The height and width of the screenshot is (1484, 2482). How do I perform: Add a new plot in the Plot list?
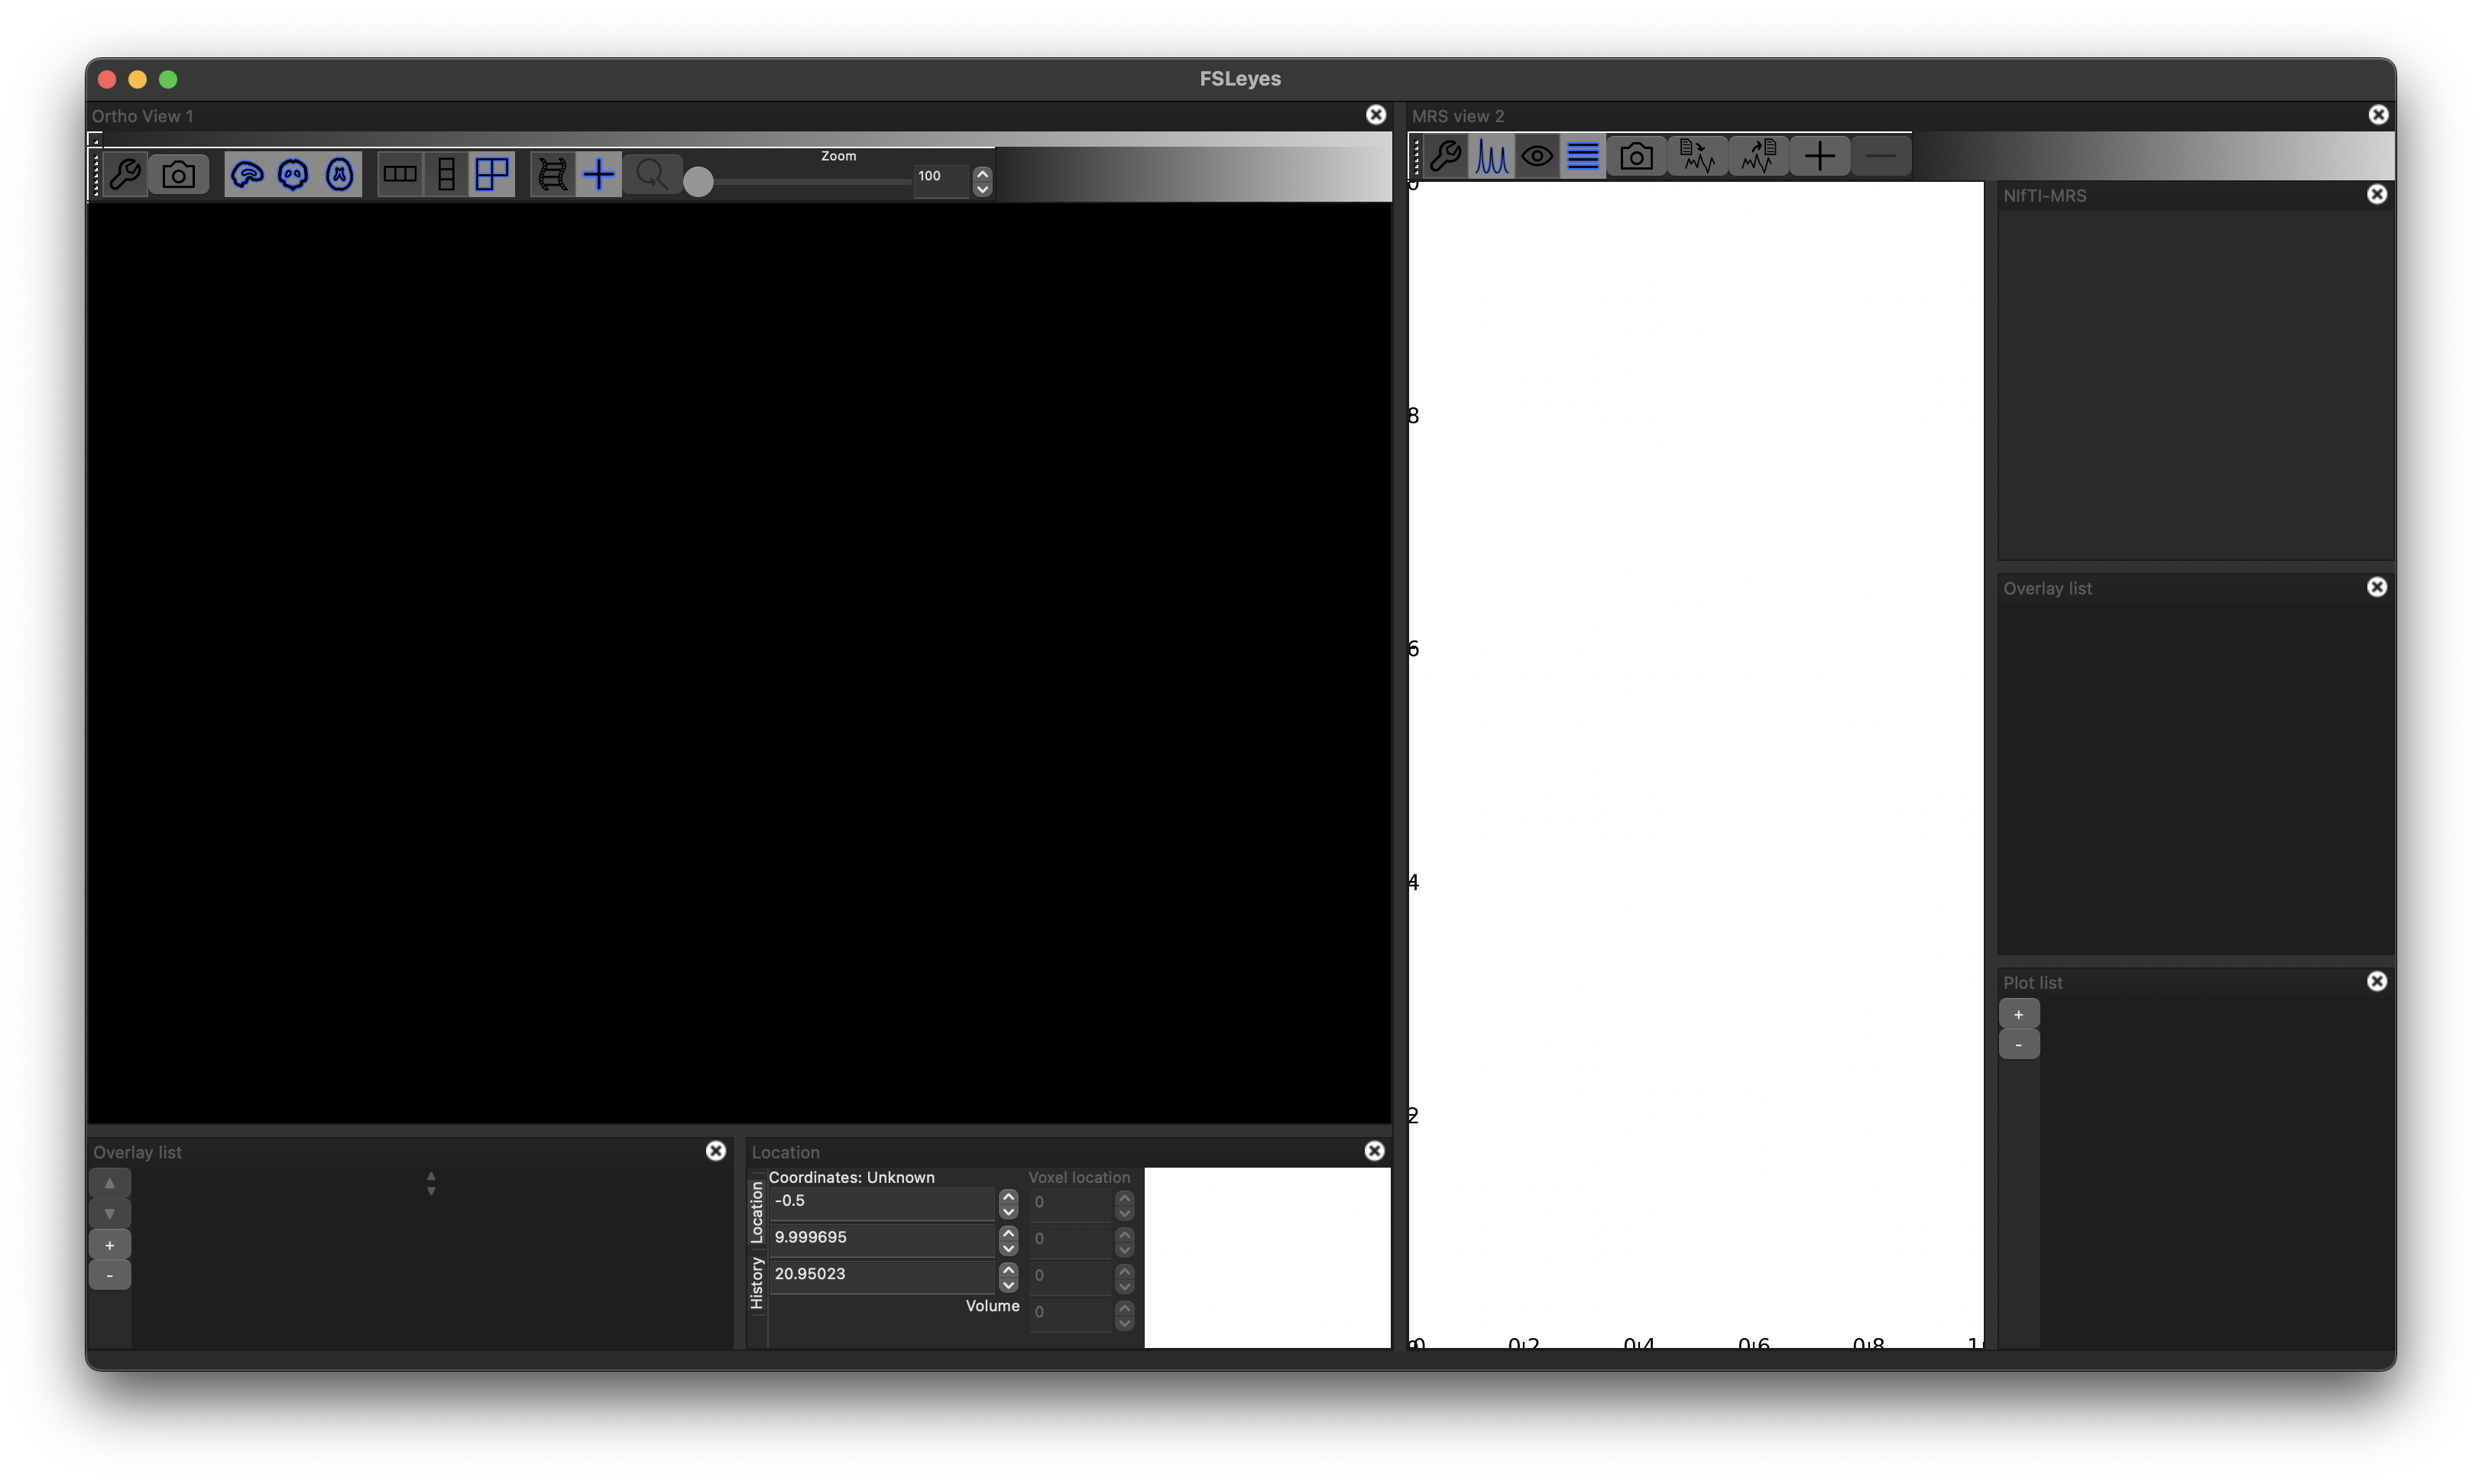click(2019, 1014)
